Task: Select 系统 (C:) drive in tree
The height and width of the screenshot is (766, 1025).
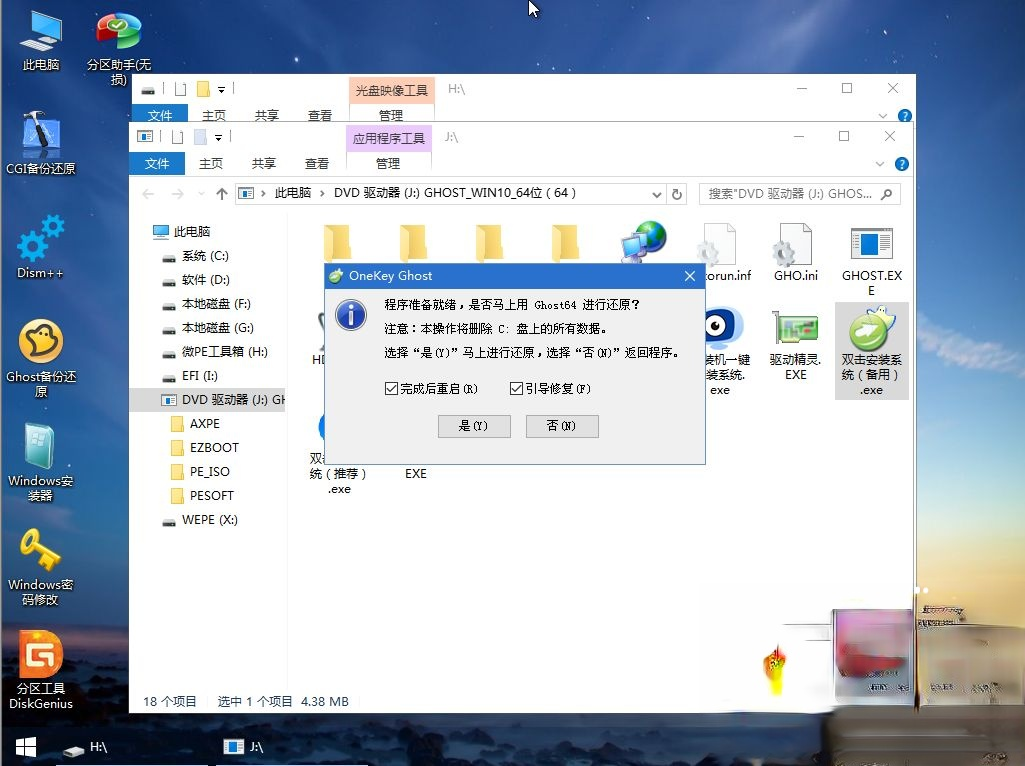Action: point(196,256)
